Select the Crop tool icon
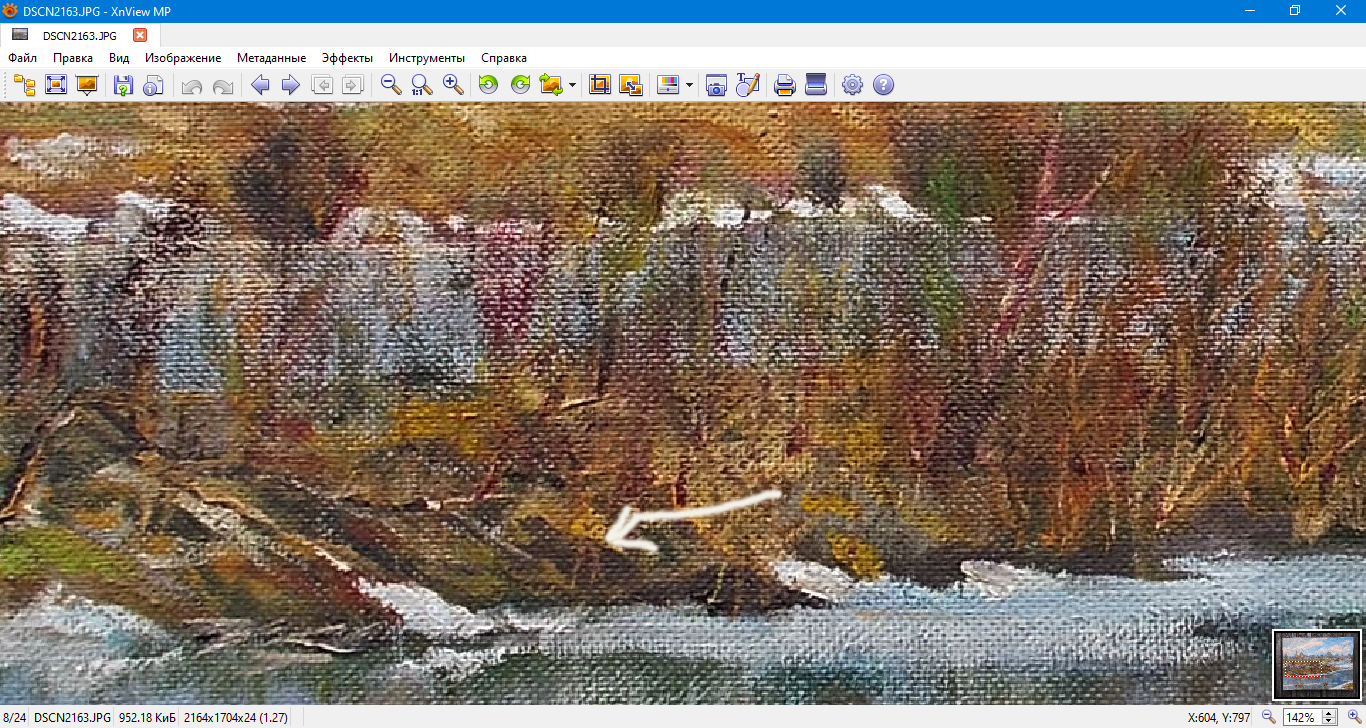The height and width of the screenshot is (728, 1366). pyautogui.click(x=599, y=85)
